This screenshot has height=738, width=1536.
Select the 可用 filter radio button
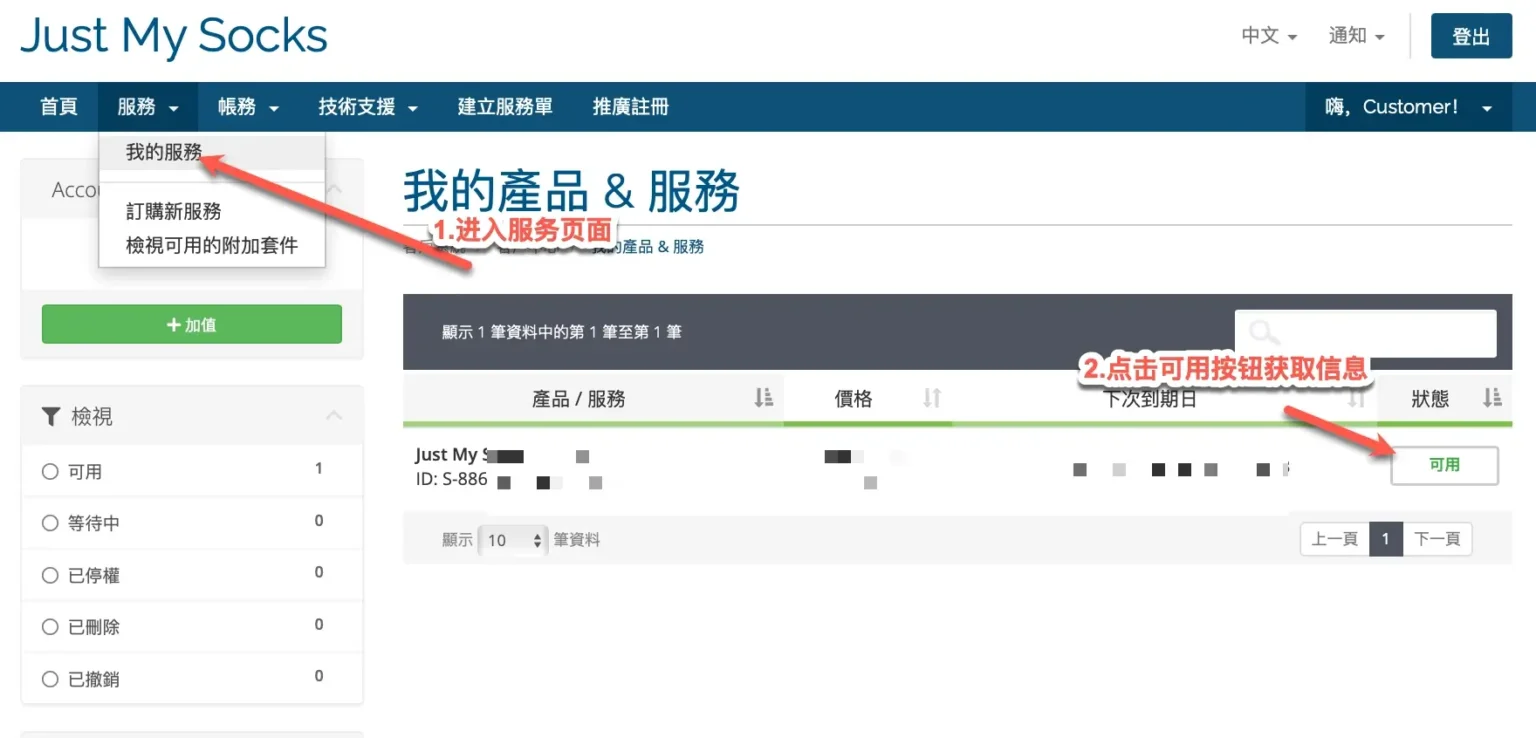click(x=50, y=472)
